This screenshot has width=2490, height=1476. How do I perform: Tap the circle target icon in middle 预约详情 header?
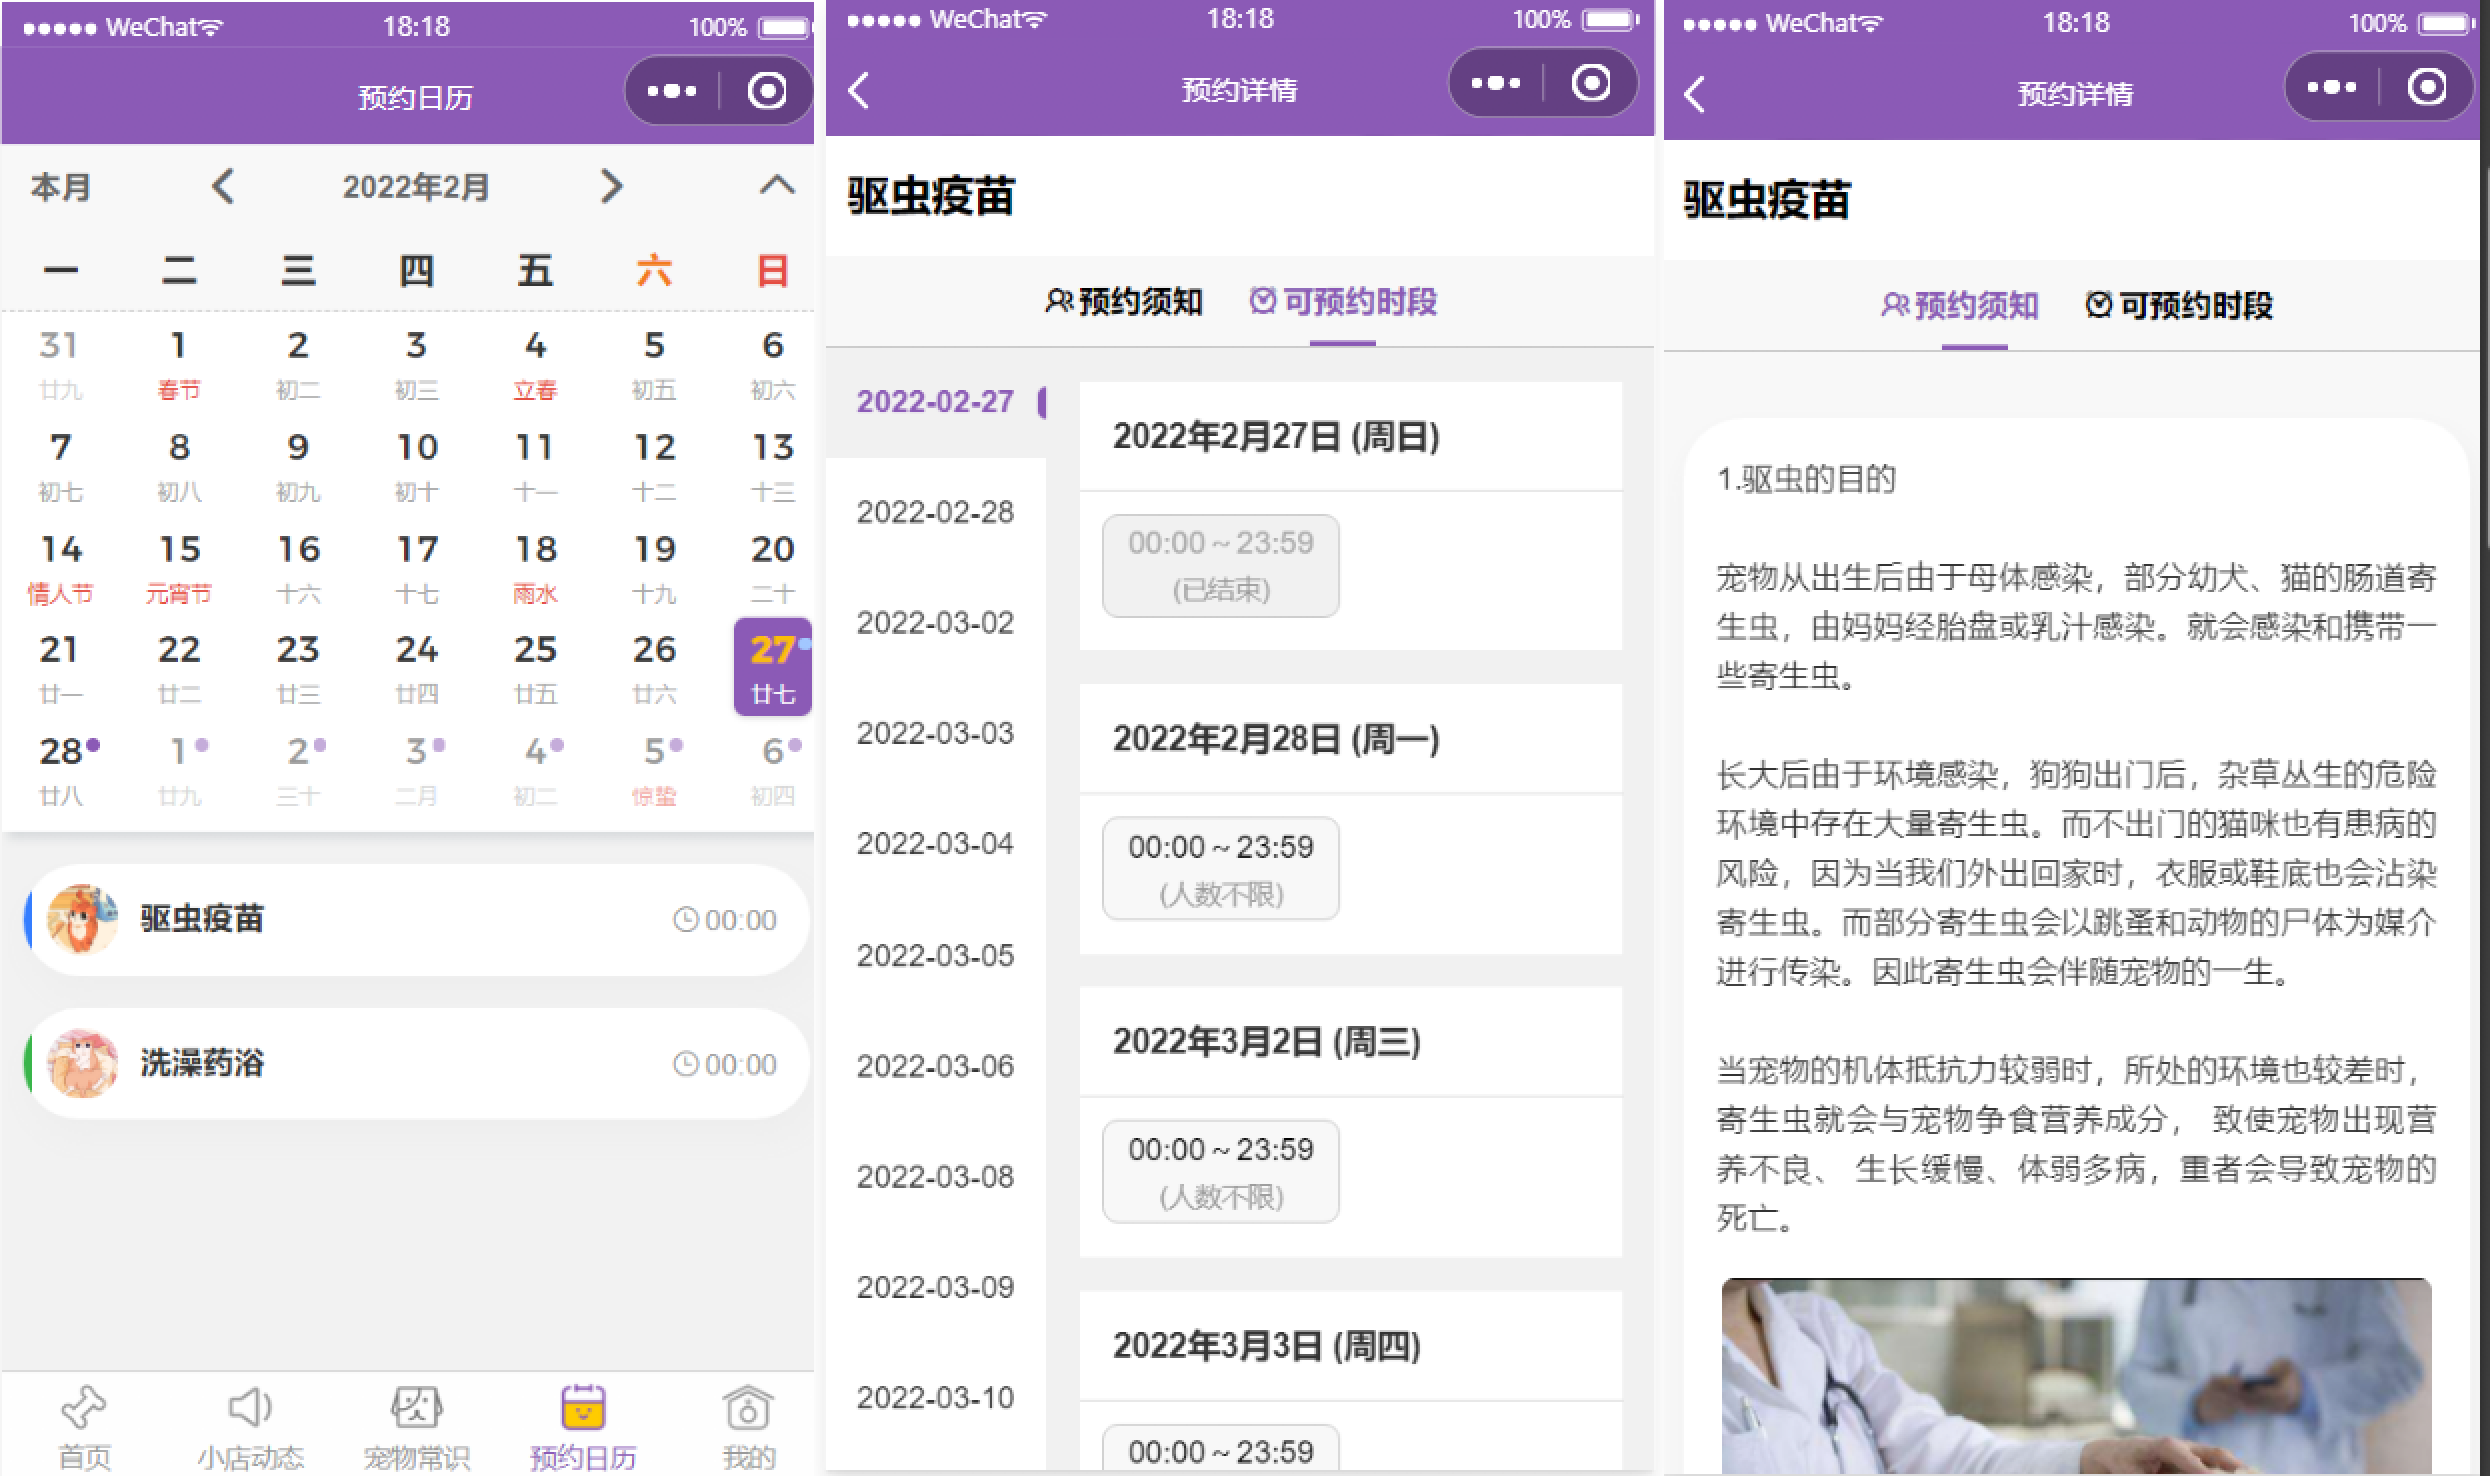1591,83
